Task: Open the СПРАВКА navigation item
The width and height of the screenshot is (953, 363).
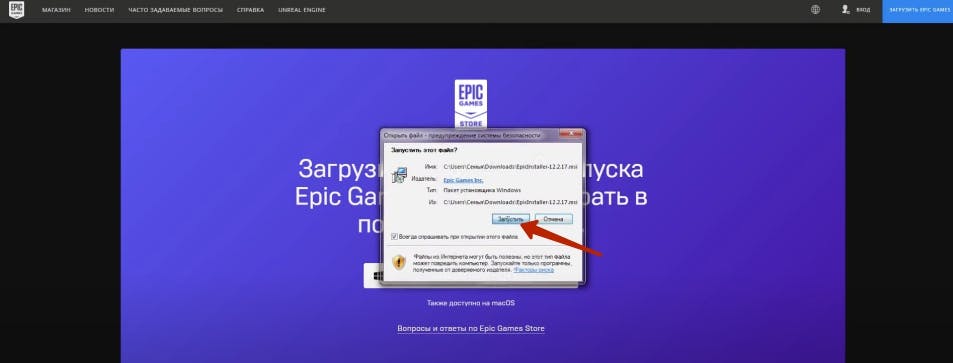Action: [x=250, y=10]
